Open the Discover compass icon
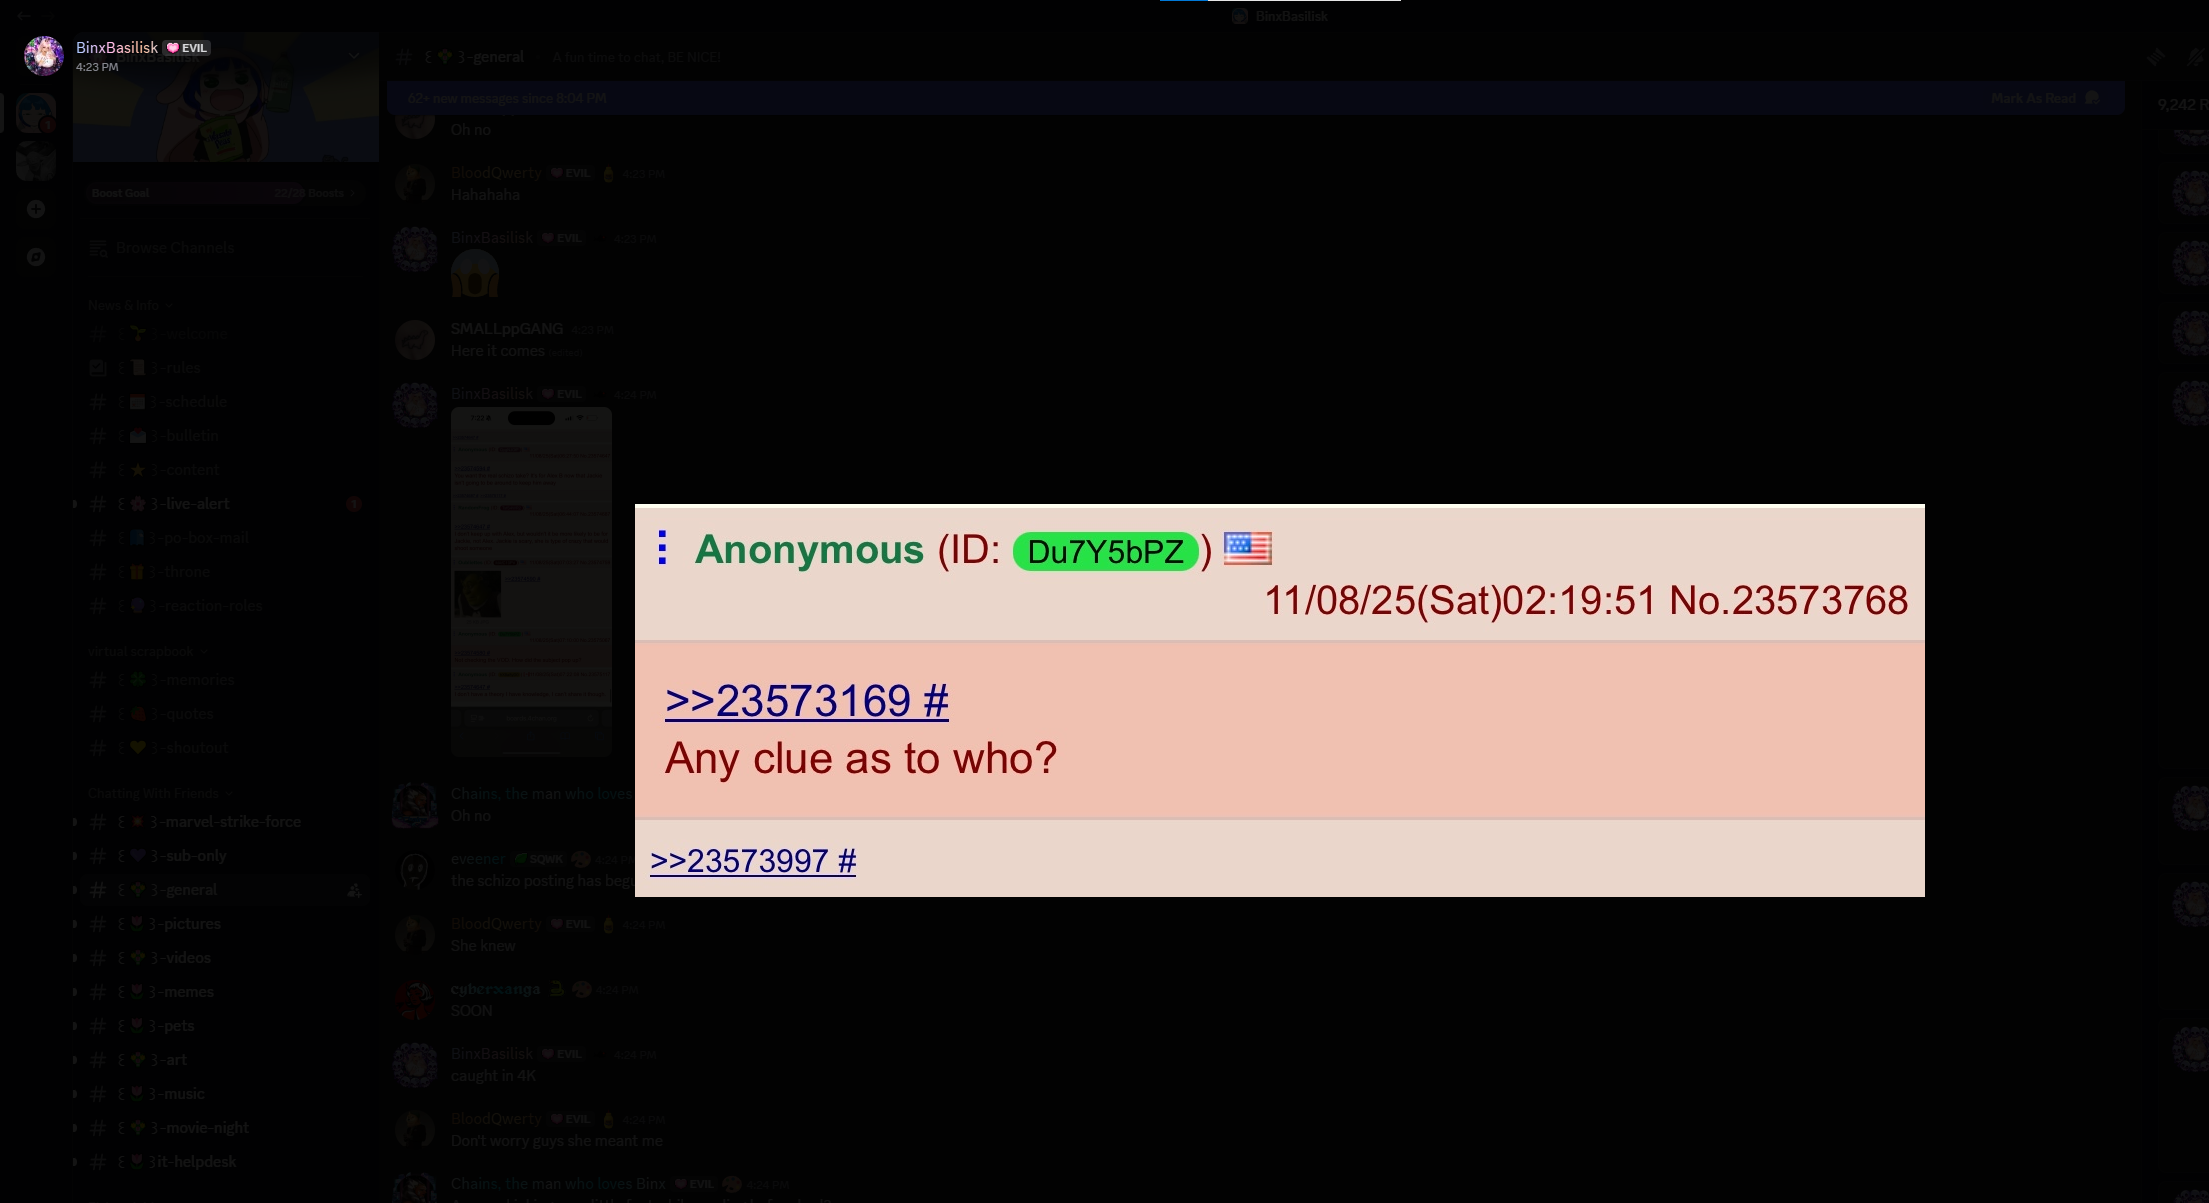 [x=36, y=257]
